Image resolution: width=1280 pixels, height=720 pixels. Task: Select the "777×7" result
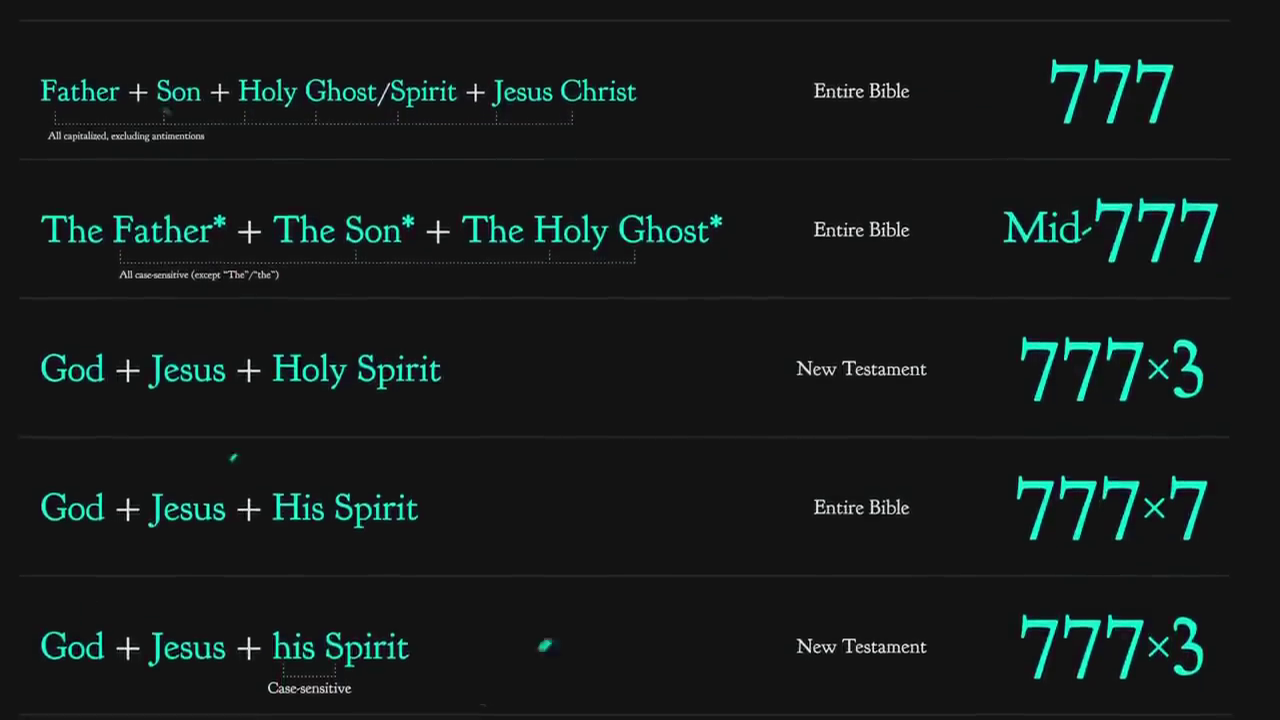(x=1110, y=509)
